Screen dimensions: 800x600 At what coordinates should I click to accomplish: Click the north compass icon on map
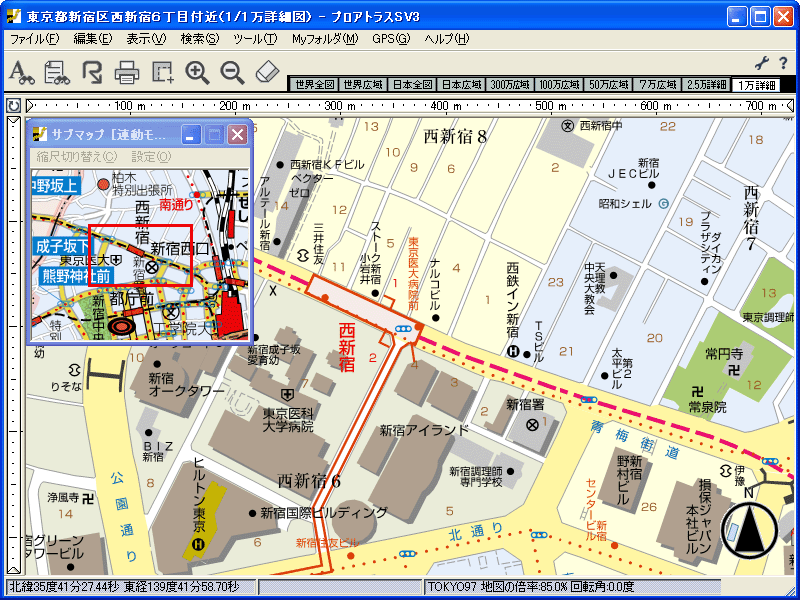pos(748,529)
